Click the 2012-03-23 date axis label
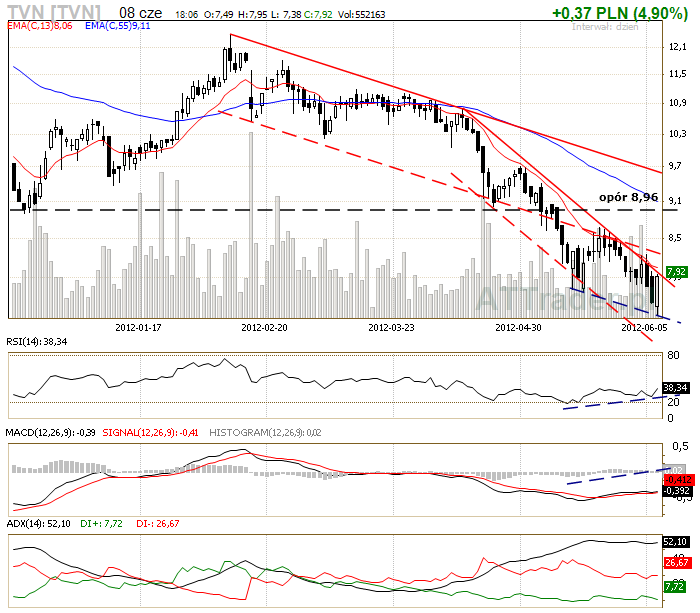Image resolution: width=700 pixels, height=613 pixels. point(391,328)
